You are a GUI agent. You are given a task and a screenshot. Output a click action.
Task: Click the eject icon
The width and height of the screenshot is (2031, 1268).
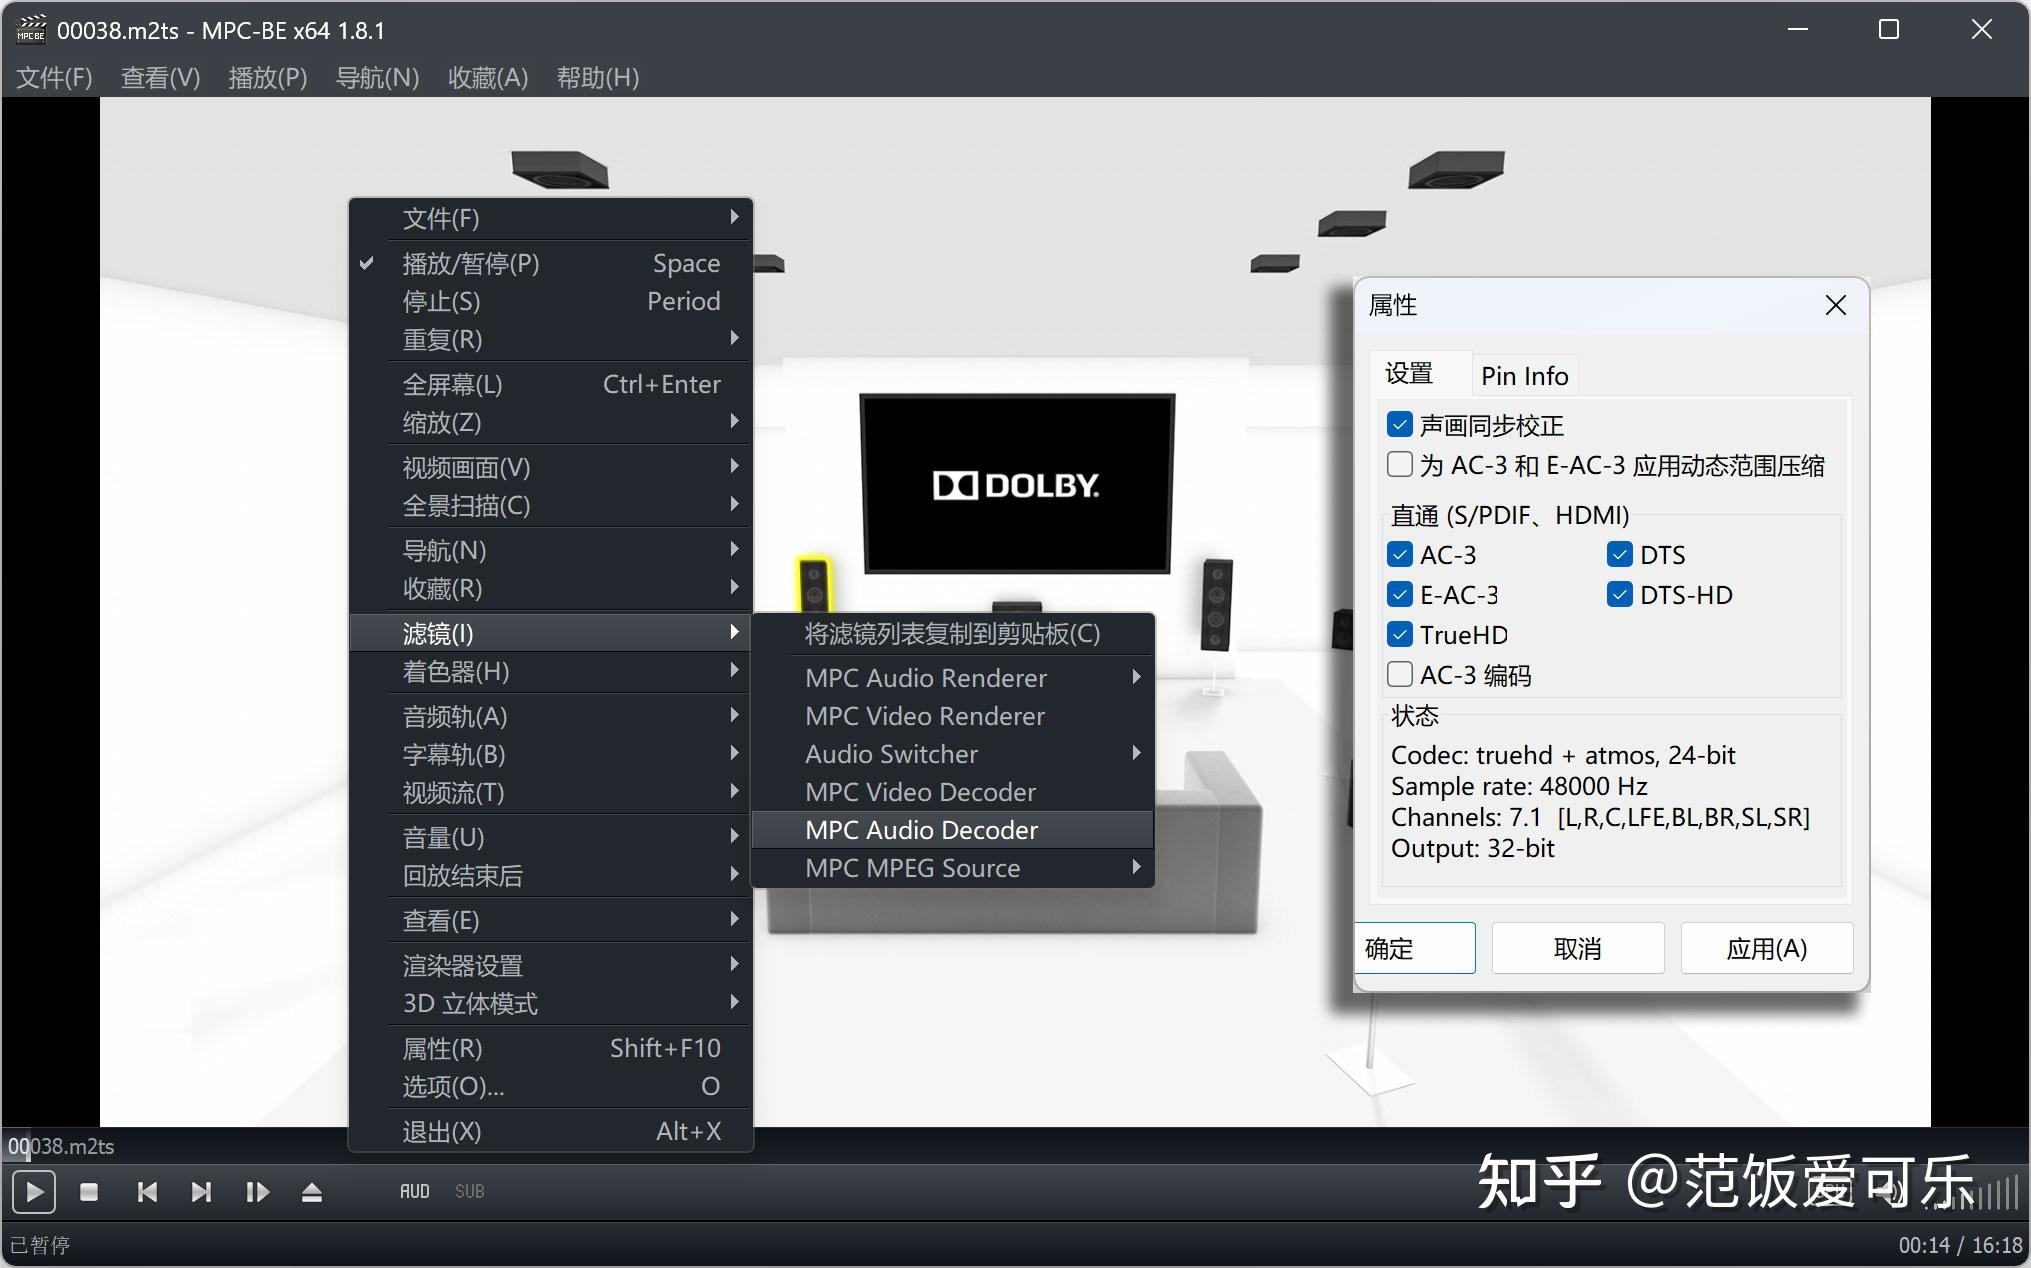(311, 1191)
